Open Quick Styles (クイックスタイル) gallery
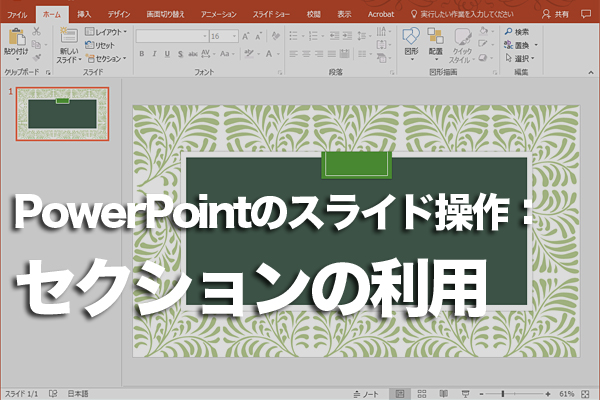 click(462, 46)
